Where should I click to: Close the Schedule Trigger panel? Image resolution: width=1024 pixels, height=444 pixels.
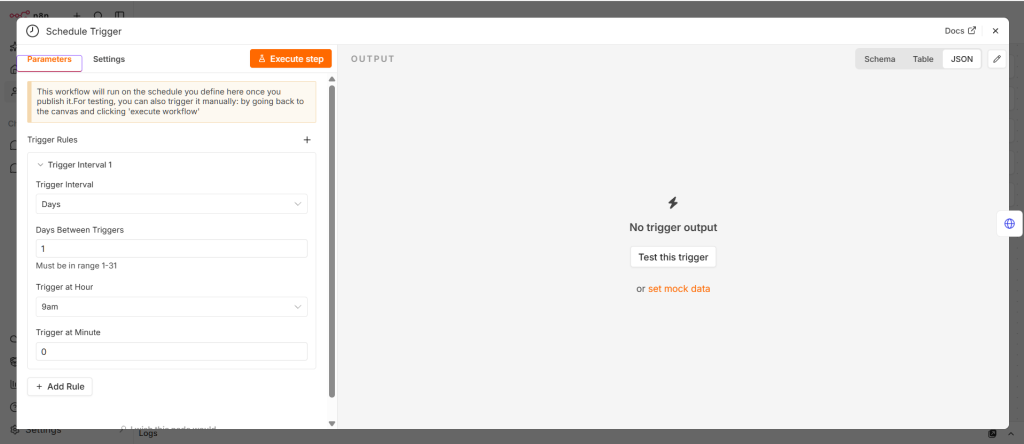995,31
